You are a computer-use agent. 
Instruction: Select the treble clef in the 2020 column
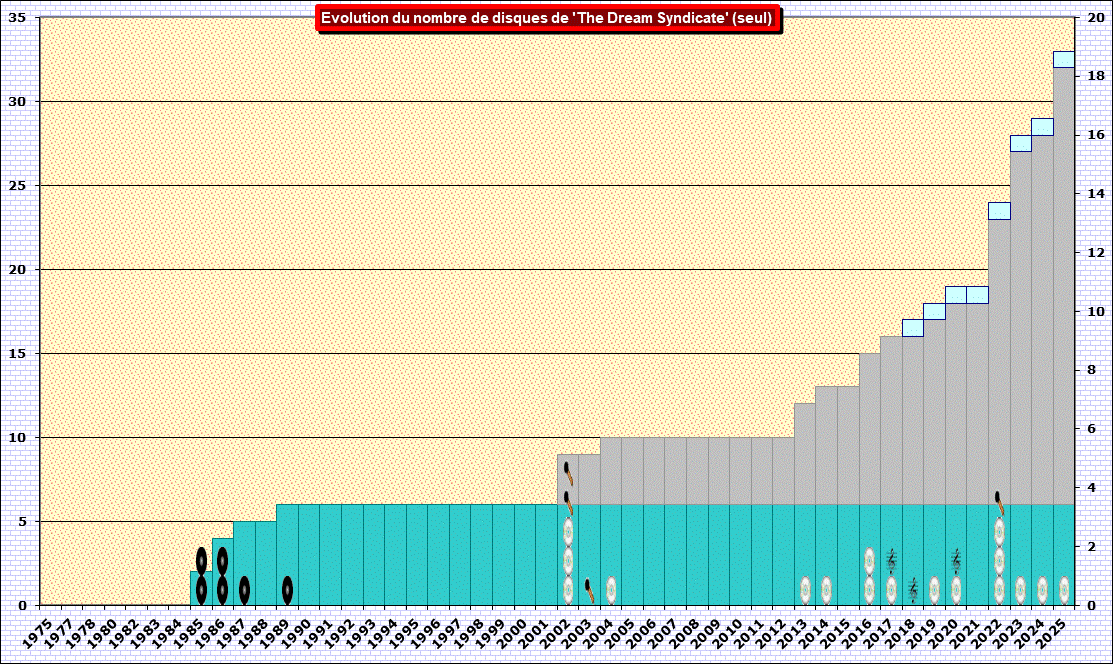pos(956,561)
